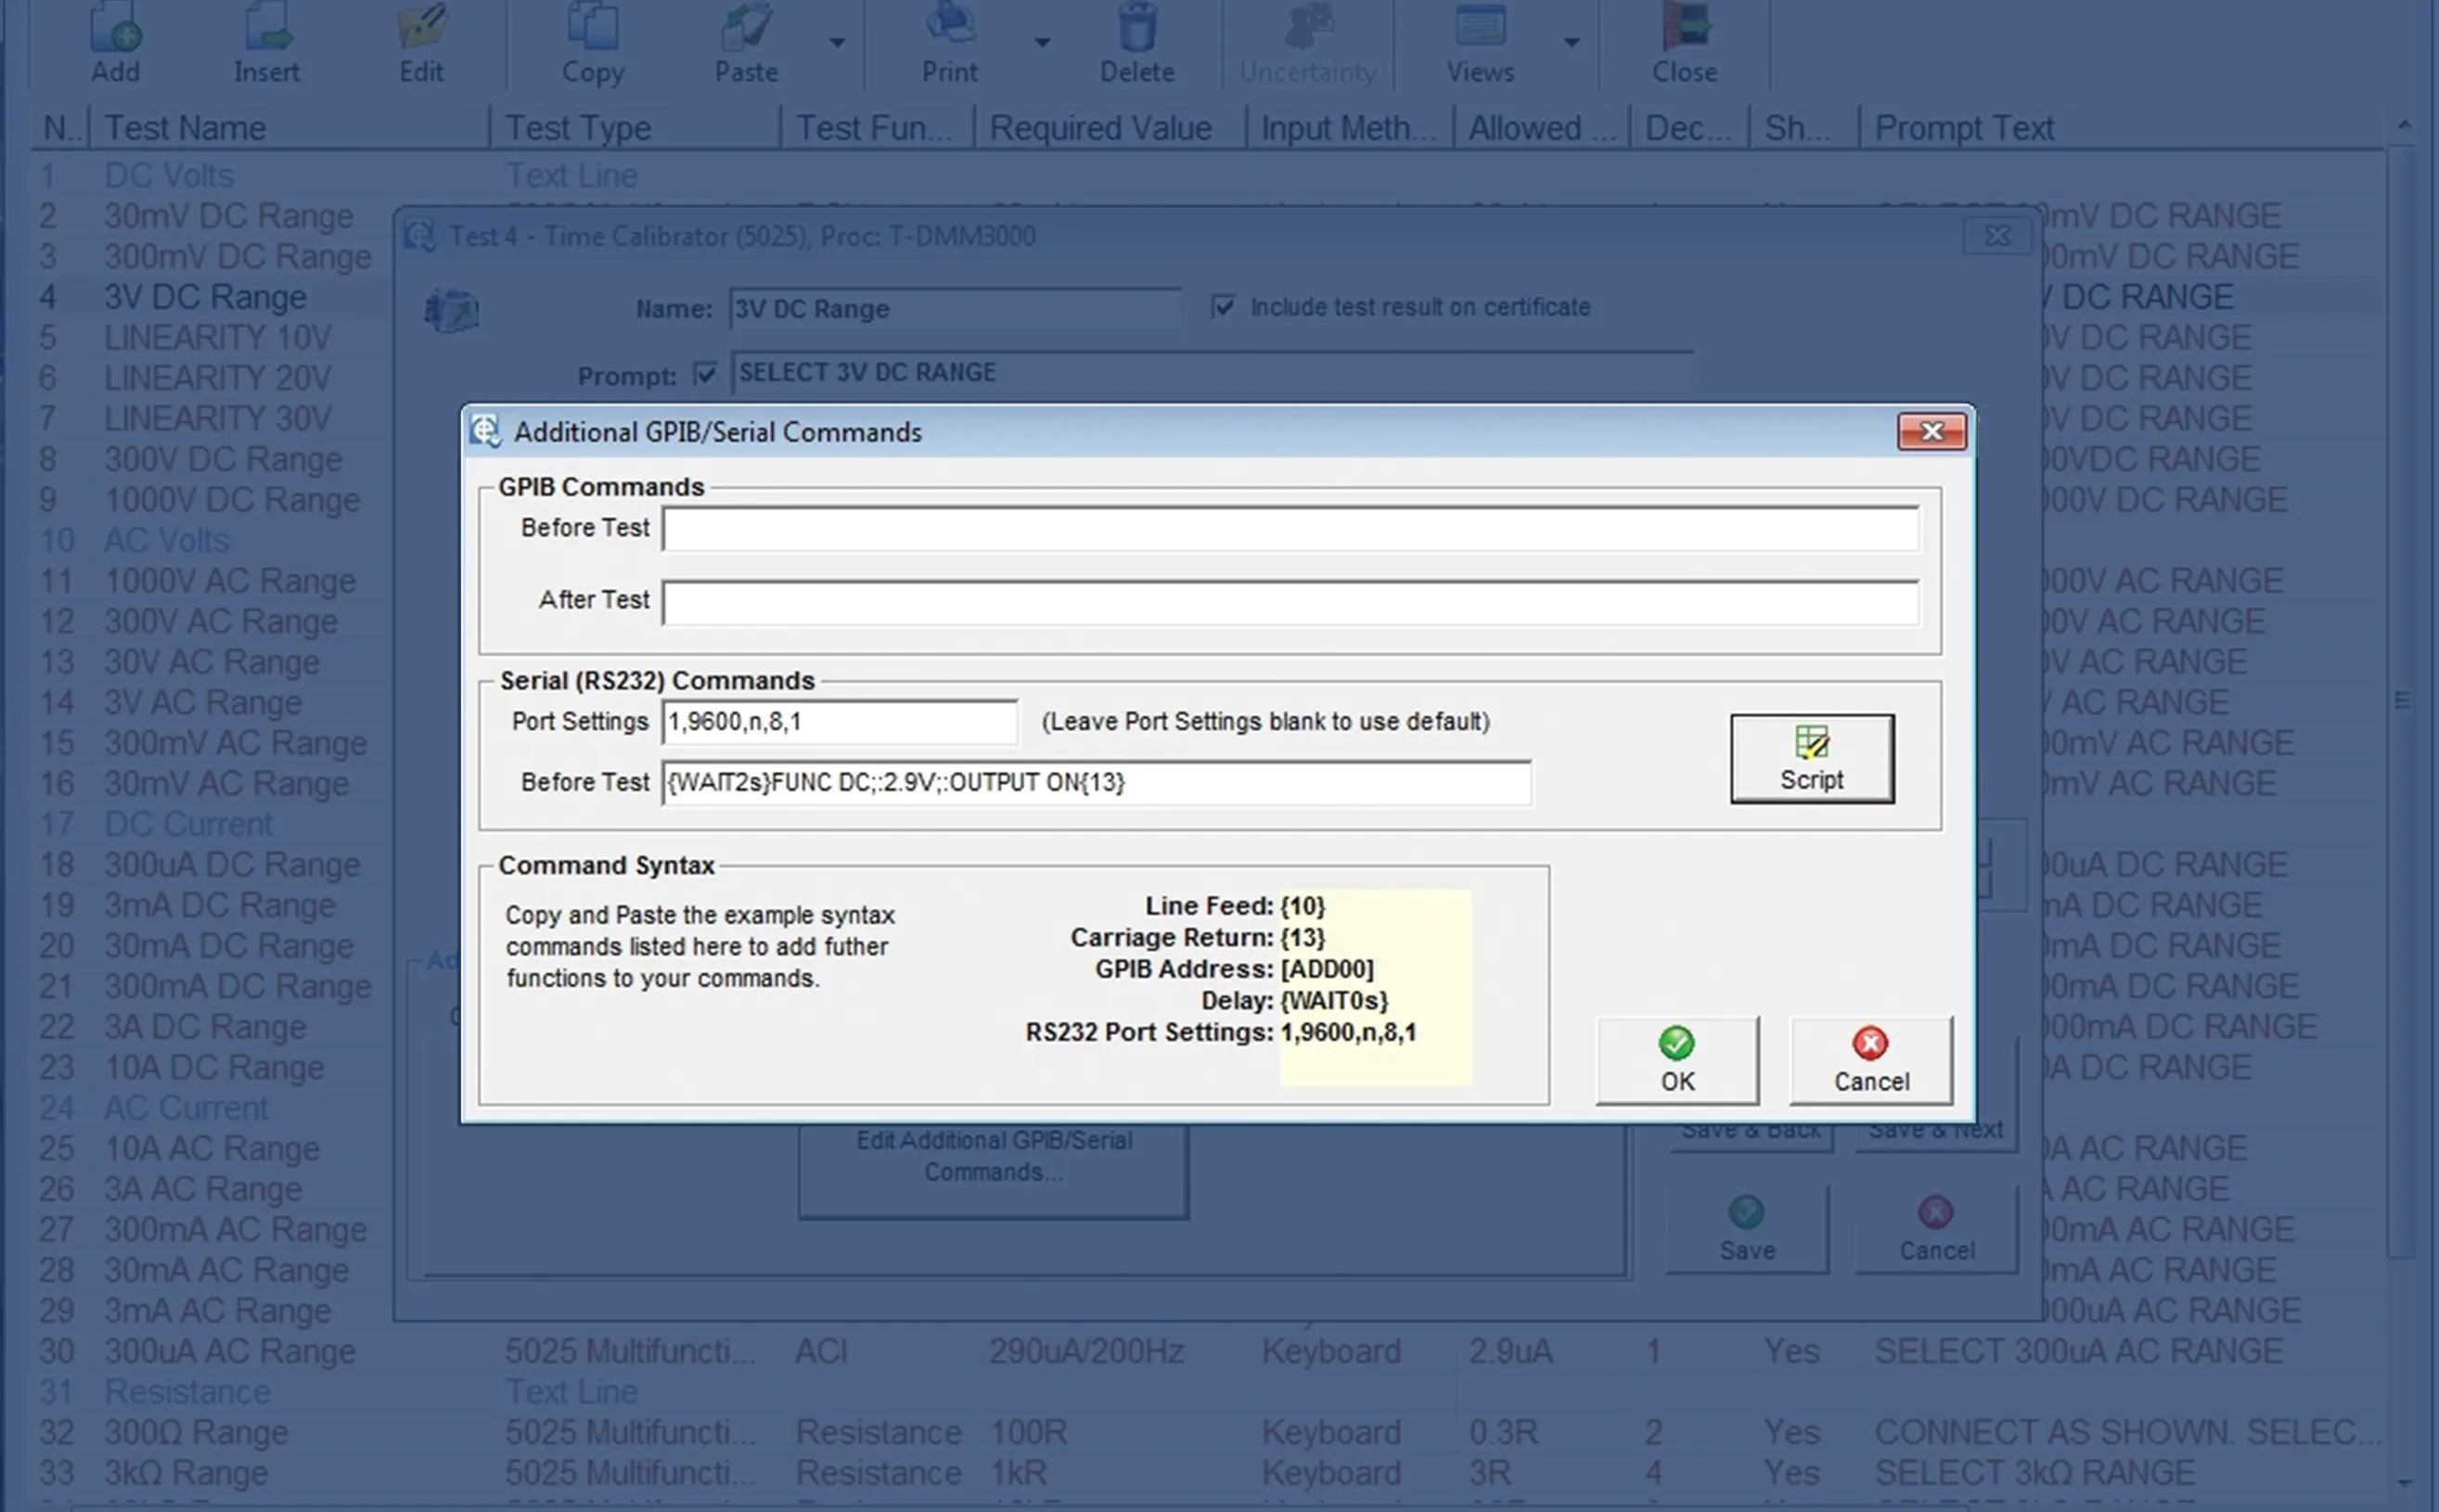Click the Required Value column header
The width and height of the screenshot is (2439, 1512).
coord(1100,128)
